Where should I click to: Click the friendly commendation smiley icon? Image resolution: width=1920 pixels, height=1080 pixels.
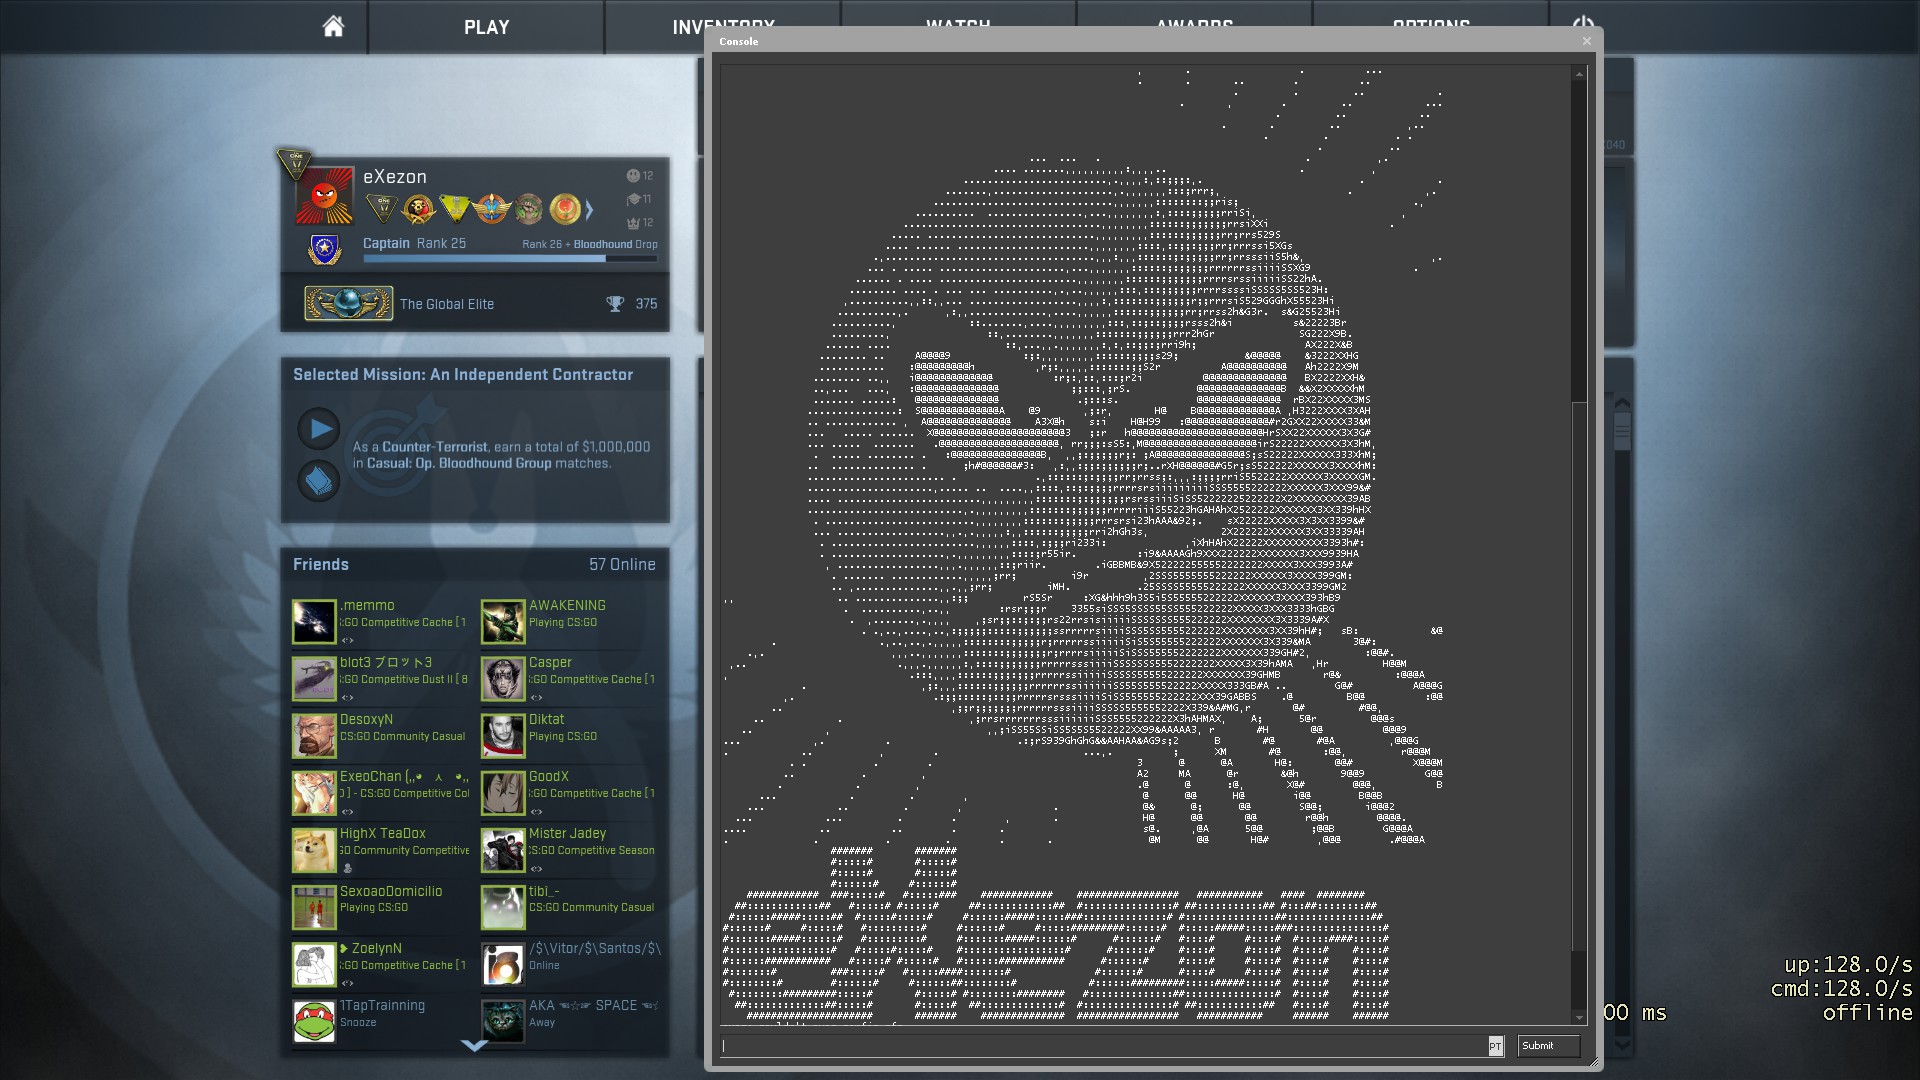632,176
